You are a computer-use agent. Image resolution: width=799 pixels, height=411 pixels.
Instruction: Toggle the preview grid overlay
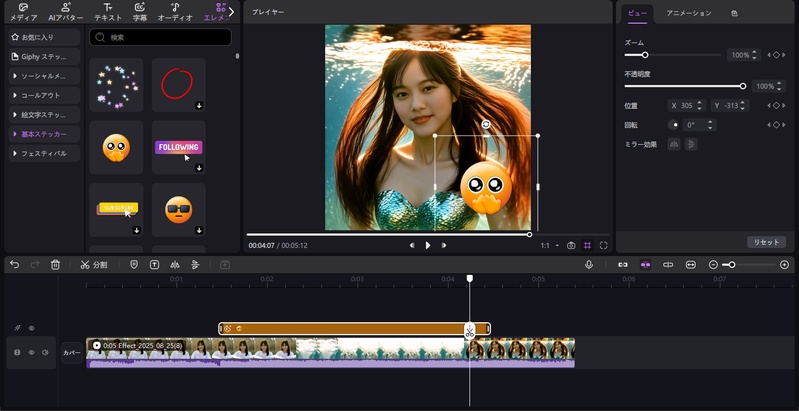click(x=588, y=245)
